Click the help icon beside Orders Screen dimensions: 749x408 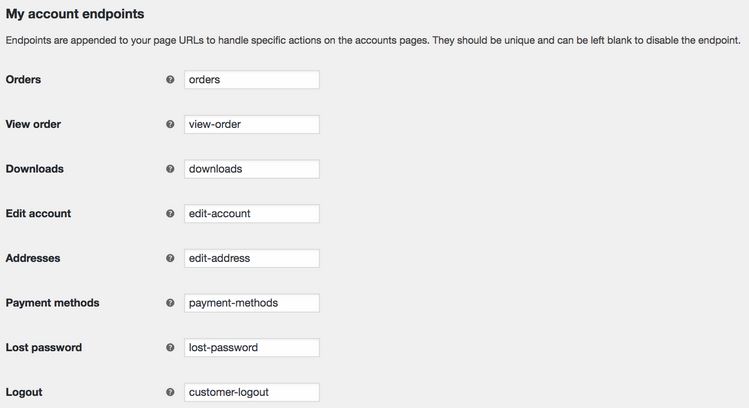coord(170,79)
